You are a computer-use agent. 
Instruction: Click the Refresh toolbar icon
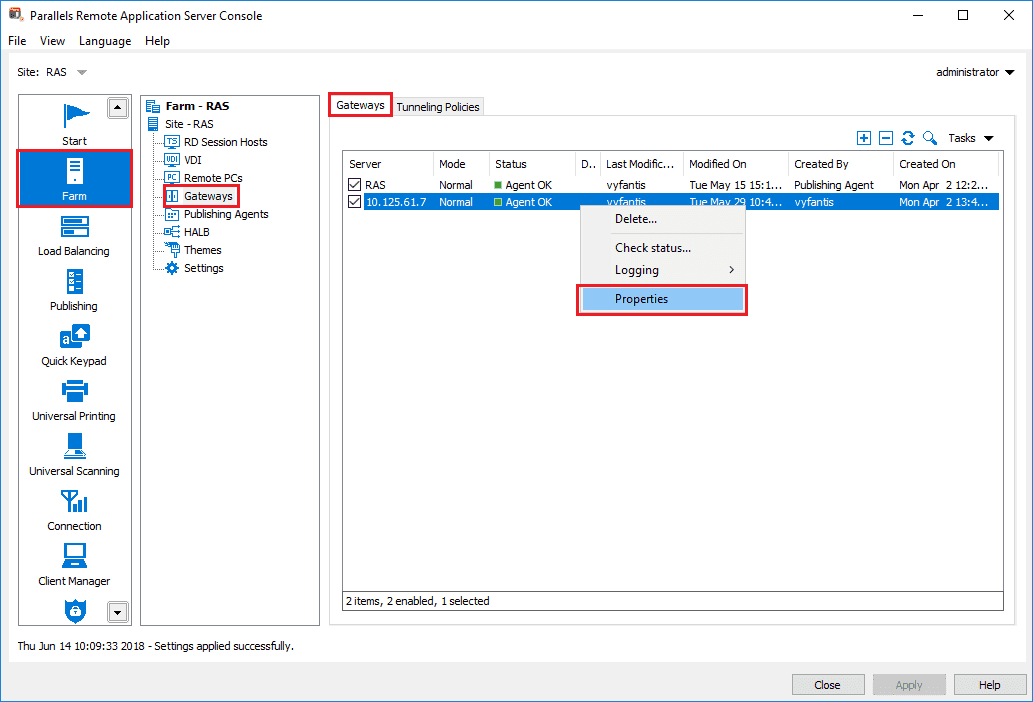[908, 138]
